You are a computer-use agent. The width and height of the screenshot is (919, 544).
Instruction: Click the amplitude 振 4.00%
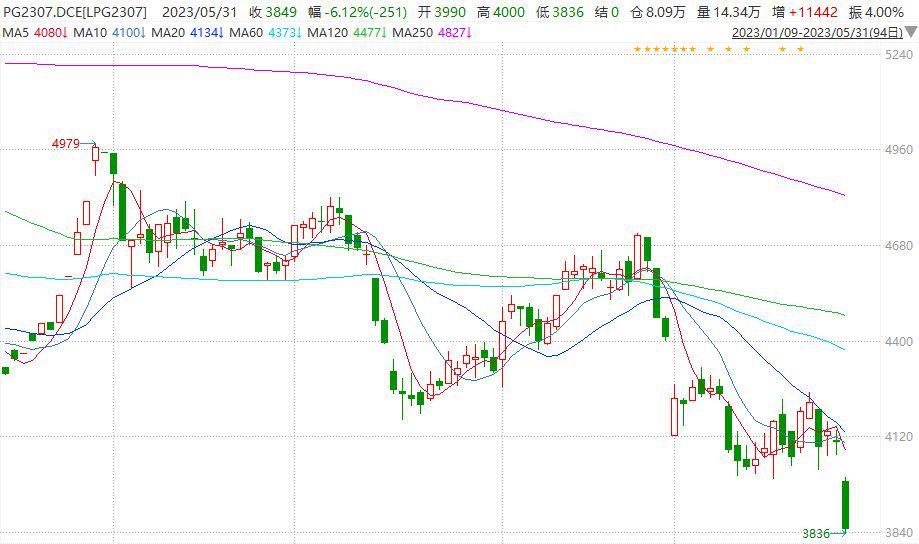[x=876, y=12]
